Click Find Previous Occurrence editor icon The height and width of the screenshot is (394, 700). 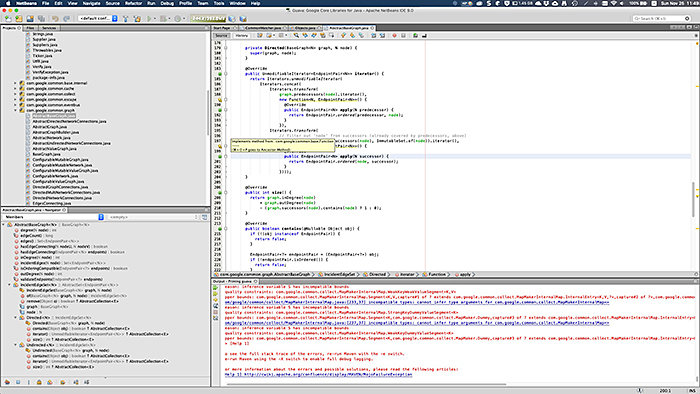coord(305,35)
